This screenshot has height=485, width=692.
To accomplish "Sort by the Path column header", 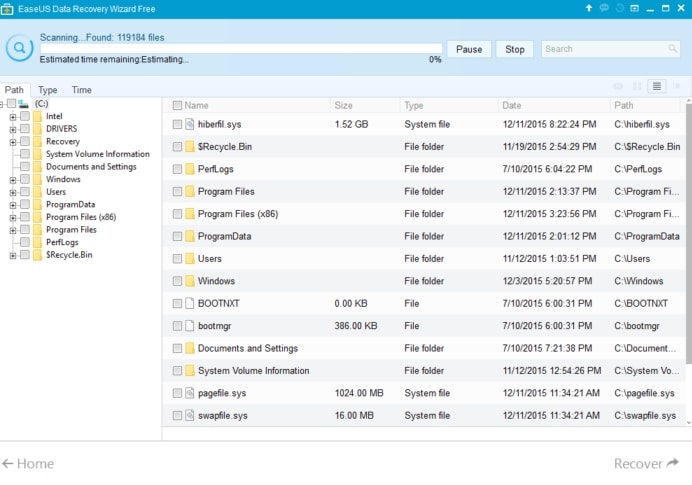I will pos(624,105).
